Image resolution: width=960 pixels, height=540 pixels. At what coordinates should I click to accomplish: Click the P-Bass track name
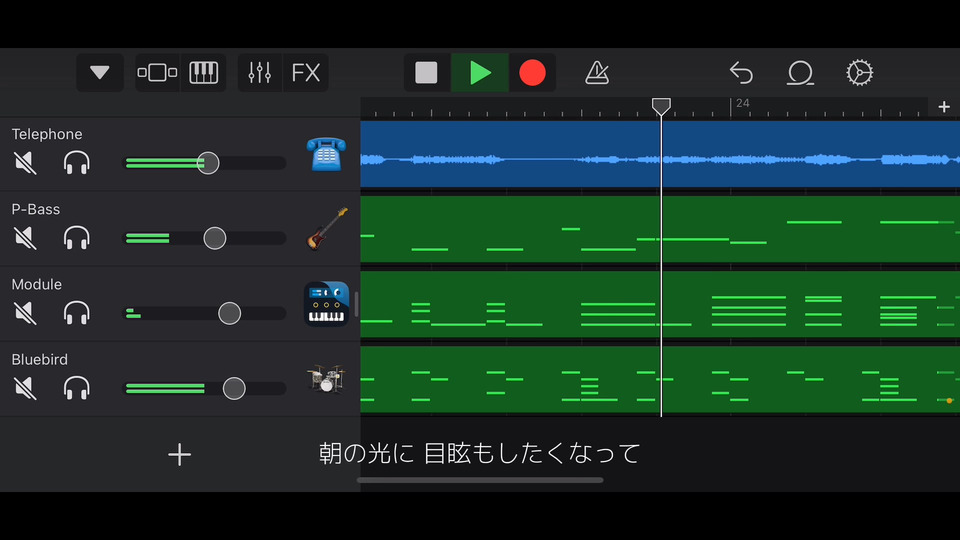tap(36, 209)
